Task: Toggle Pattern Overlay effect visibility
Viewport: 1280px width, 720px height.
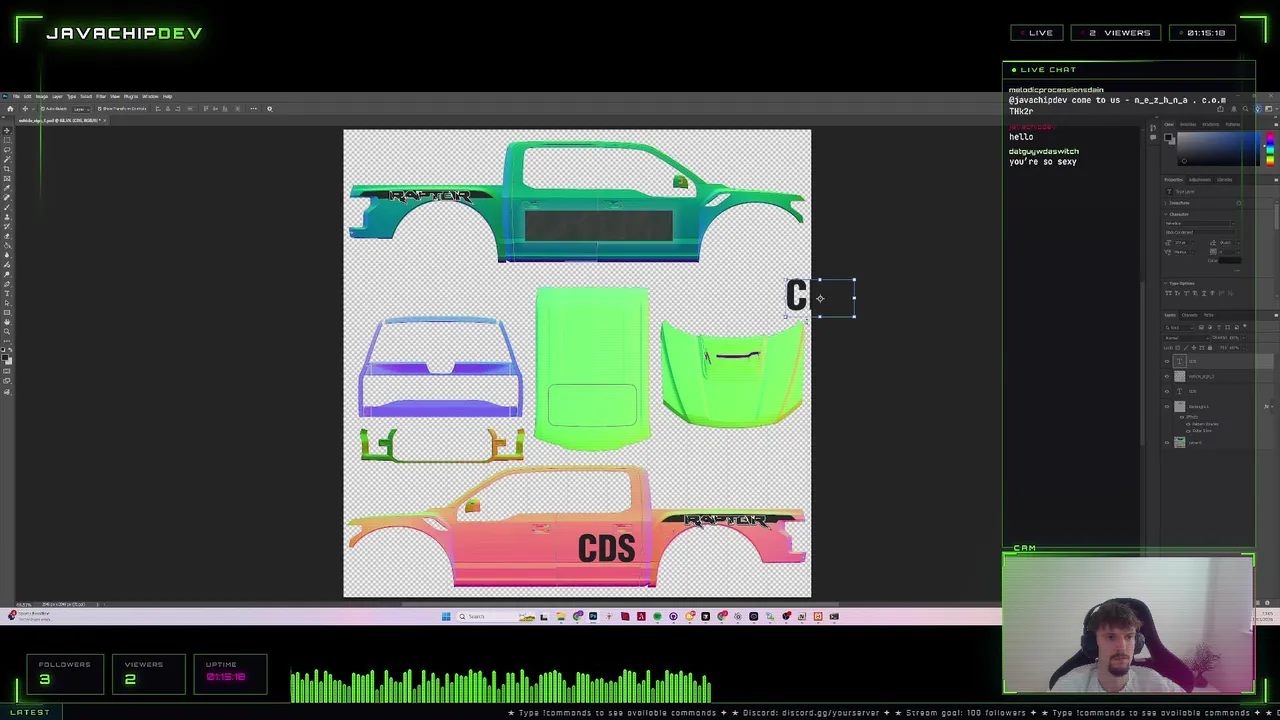Action: pos(1188,424)
